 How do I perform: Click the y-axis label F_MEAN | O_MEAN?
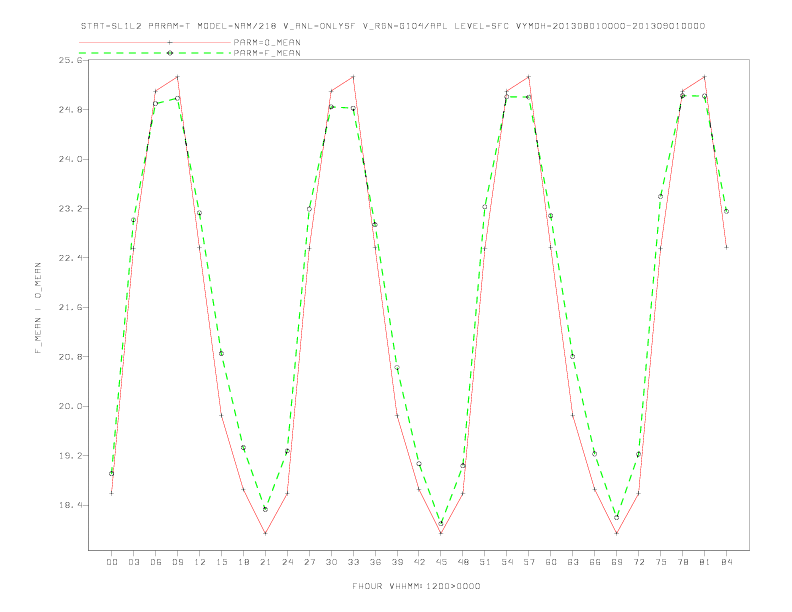pyautogui.click(x=38, y=308)
